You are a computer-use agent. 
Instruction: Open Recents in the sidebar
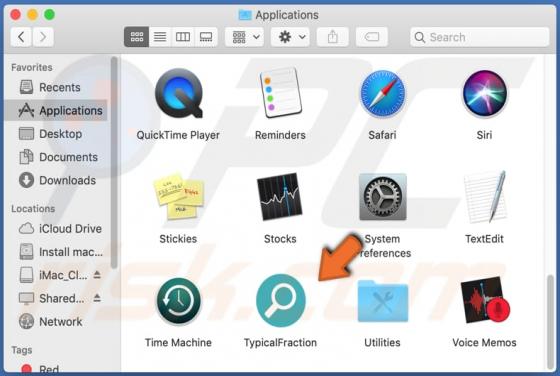(56, 87)
